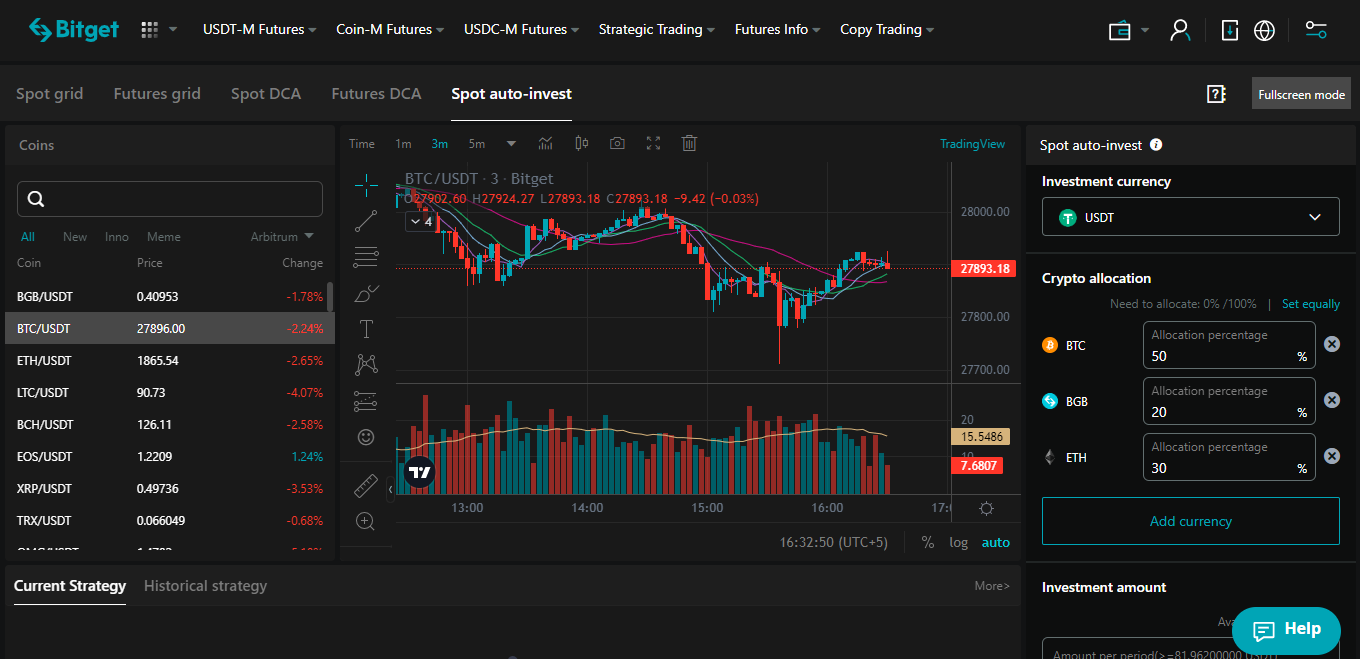1360x659 pixels.
Task: Open the preferences sliders icon
Action: [1316, 30]
